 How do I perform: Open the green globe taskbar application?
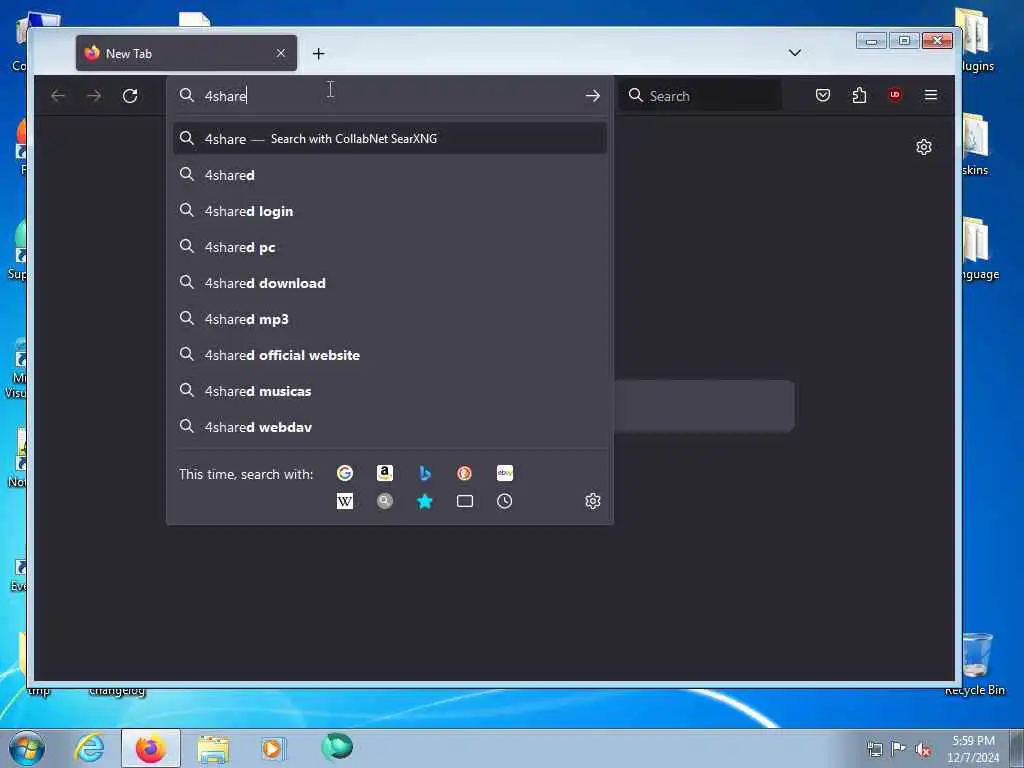click(337, 747)
